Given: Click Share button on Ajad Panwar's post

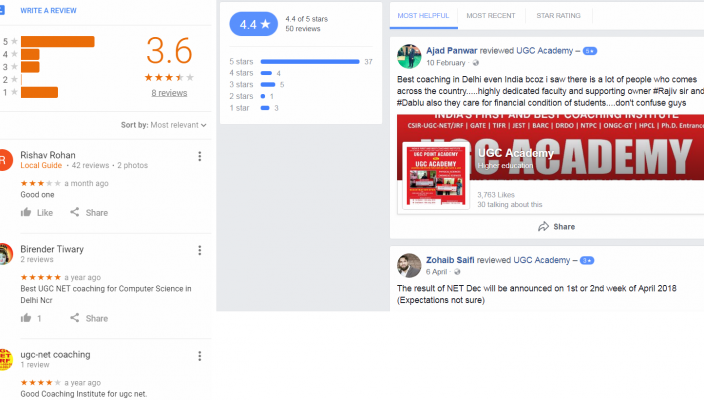Looking at the screenshot, I should (557, 227).
